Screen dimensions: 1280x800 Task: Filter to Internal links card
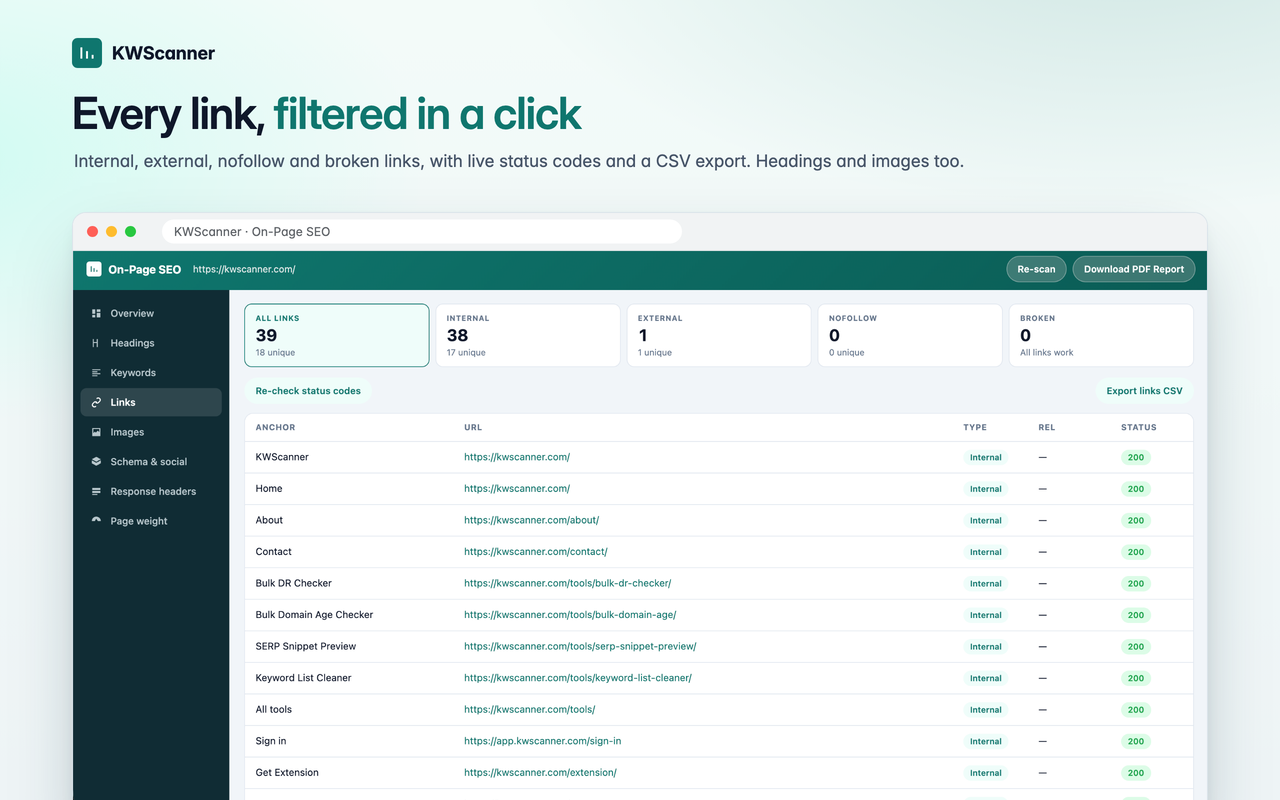528,335
